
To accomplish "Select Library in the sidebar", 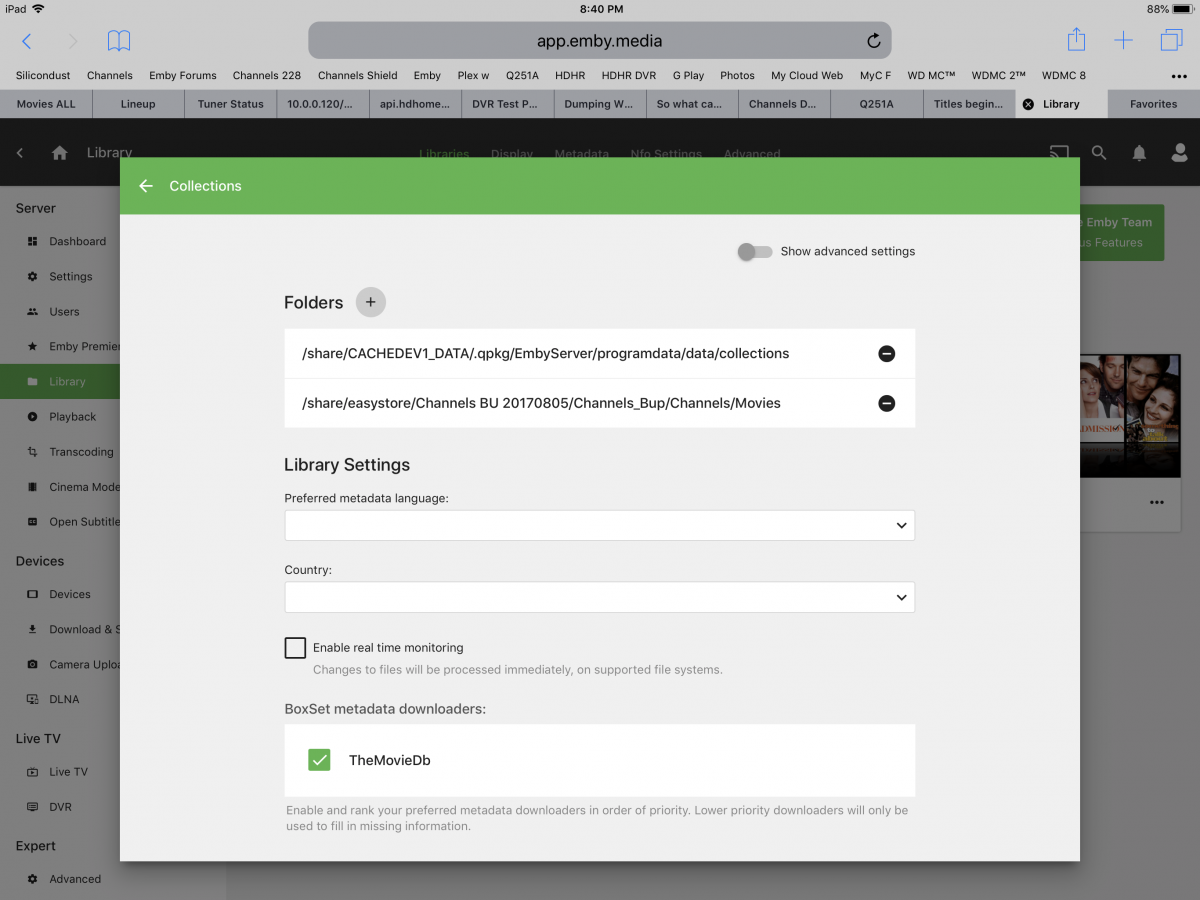I will point(60,382).
